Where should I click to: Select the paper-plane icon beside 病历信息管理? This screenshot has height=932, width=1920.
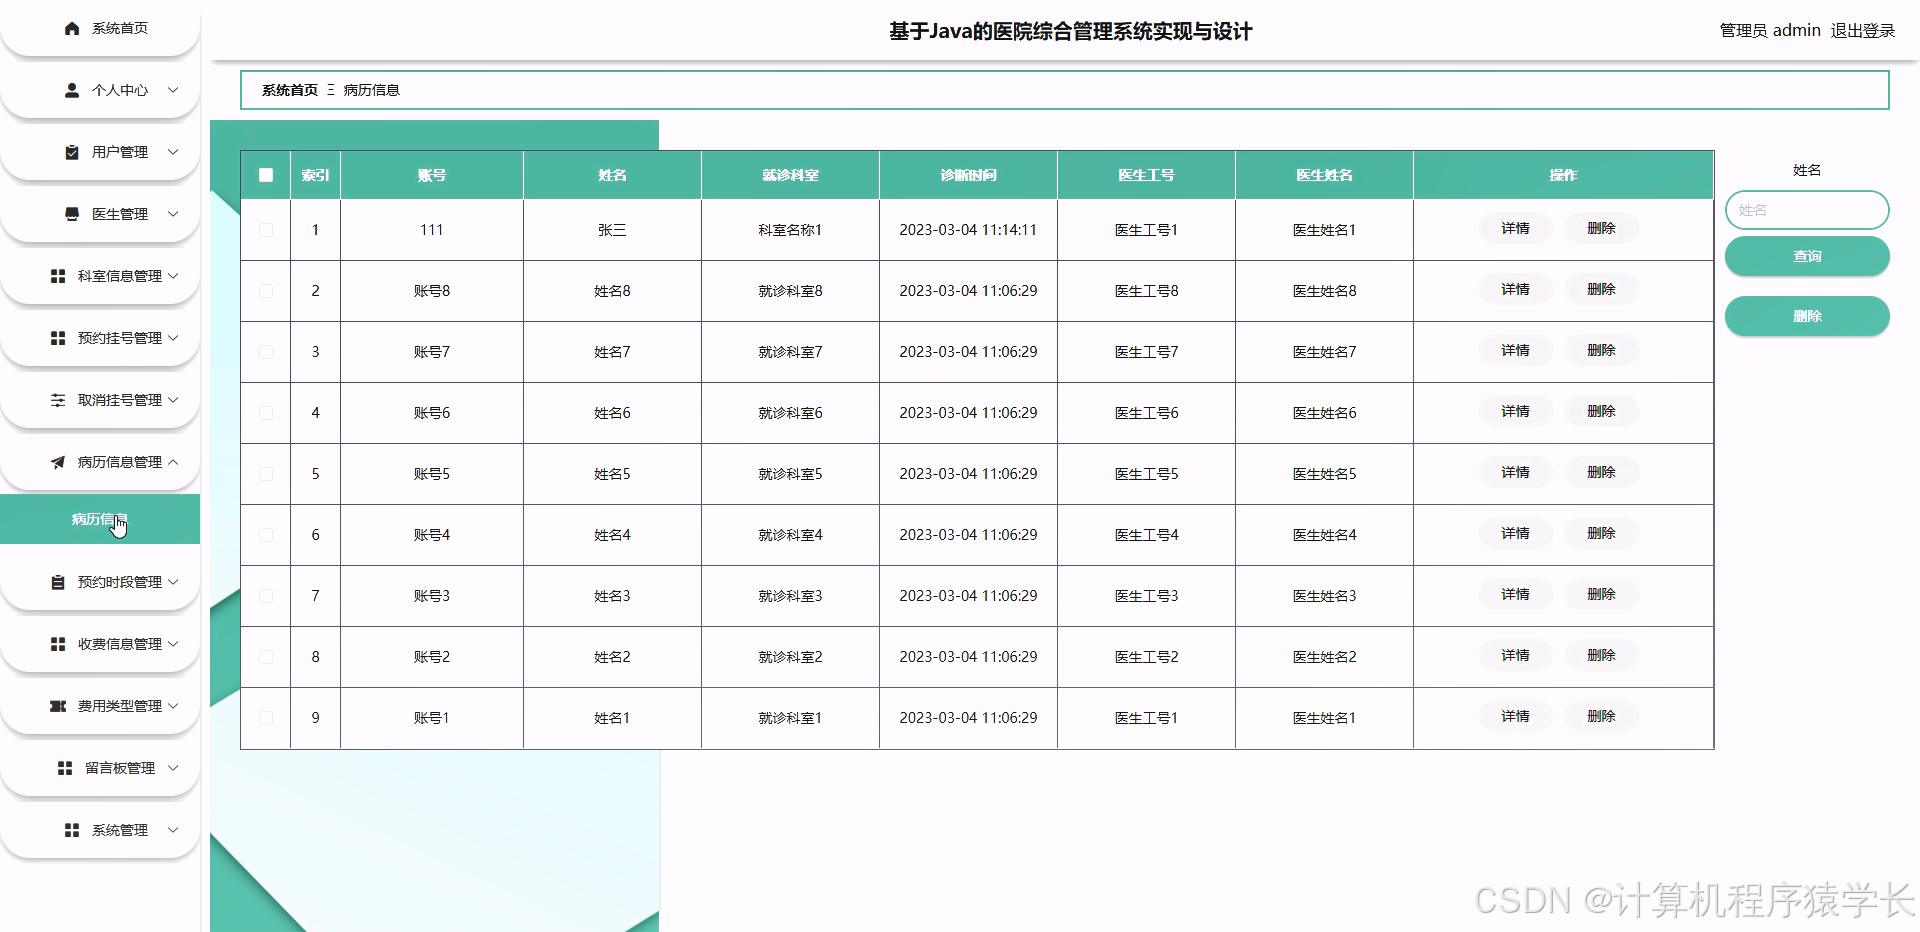click(x=57, y=462)
